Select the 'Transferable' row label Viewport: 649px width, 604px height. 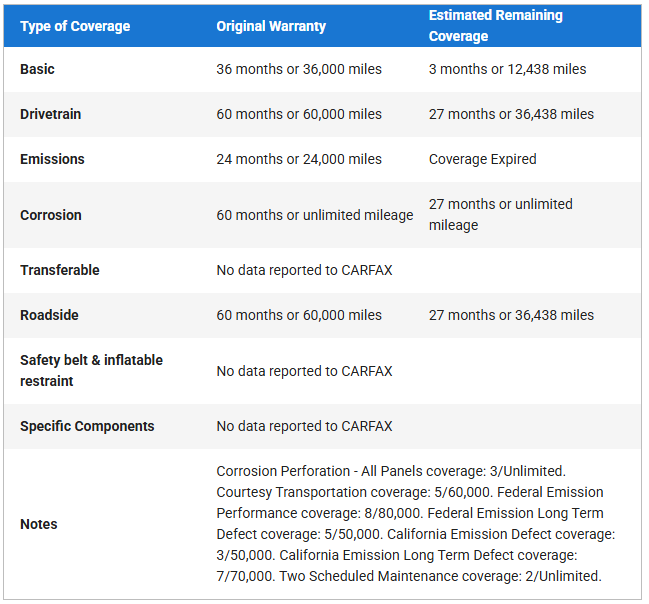(x=60, y=270)
